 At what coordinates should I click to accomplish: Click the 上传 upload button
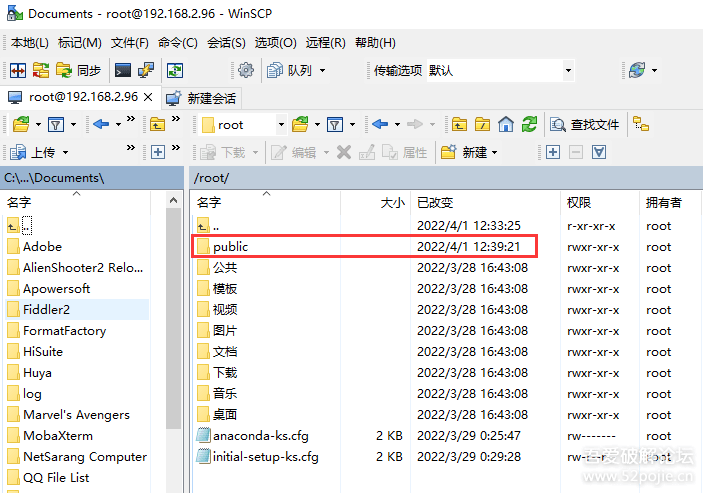coord(33,152)
